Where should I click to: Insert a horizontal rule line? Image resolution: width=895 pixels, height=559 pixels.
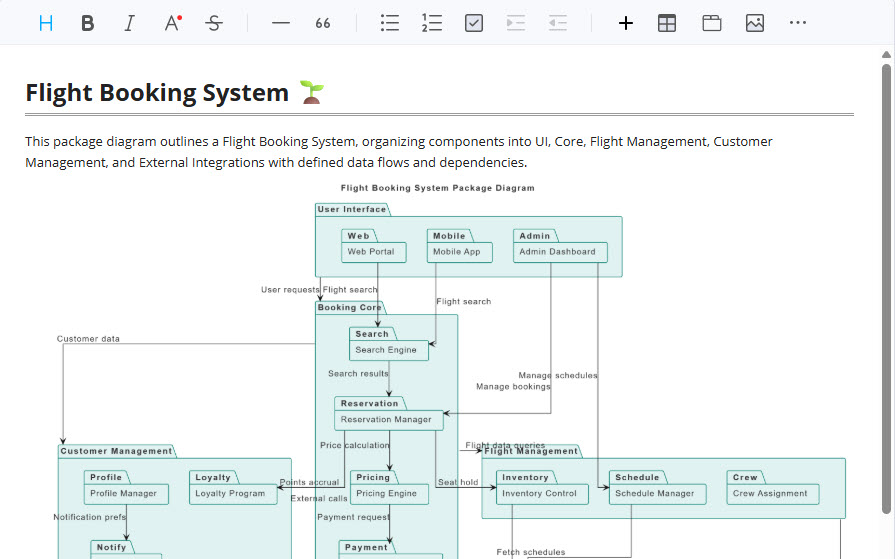click(281, 23)
